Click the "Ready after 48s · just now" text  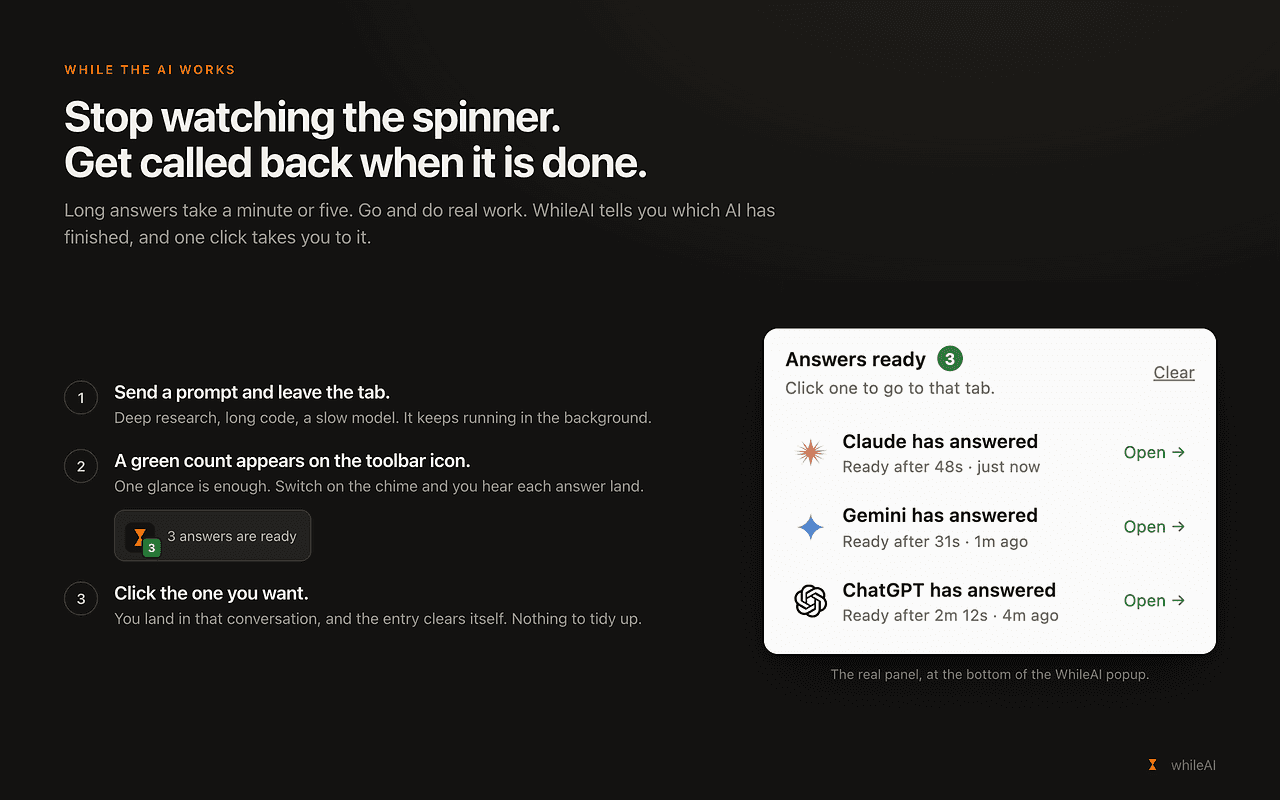click(941, 467)
